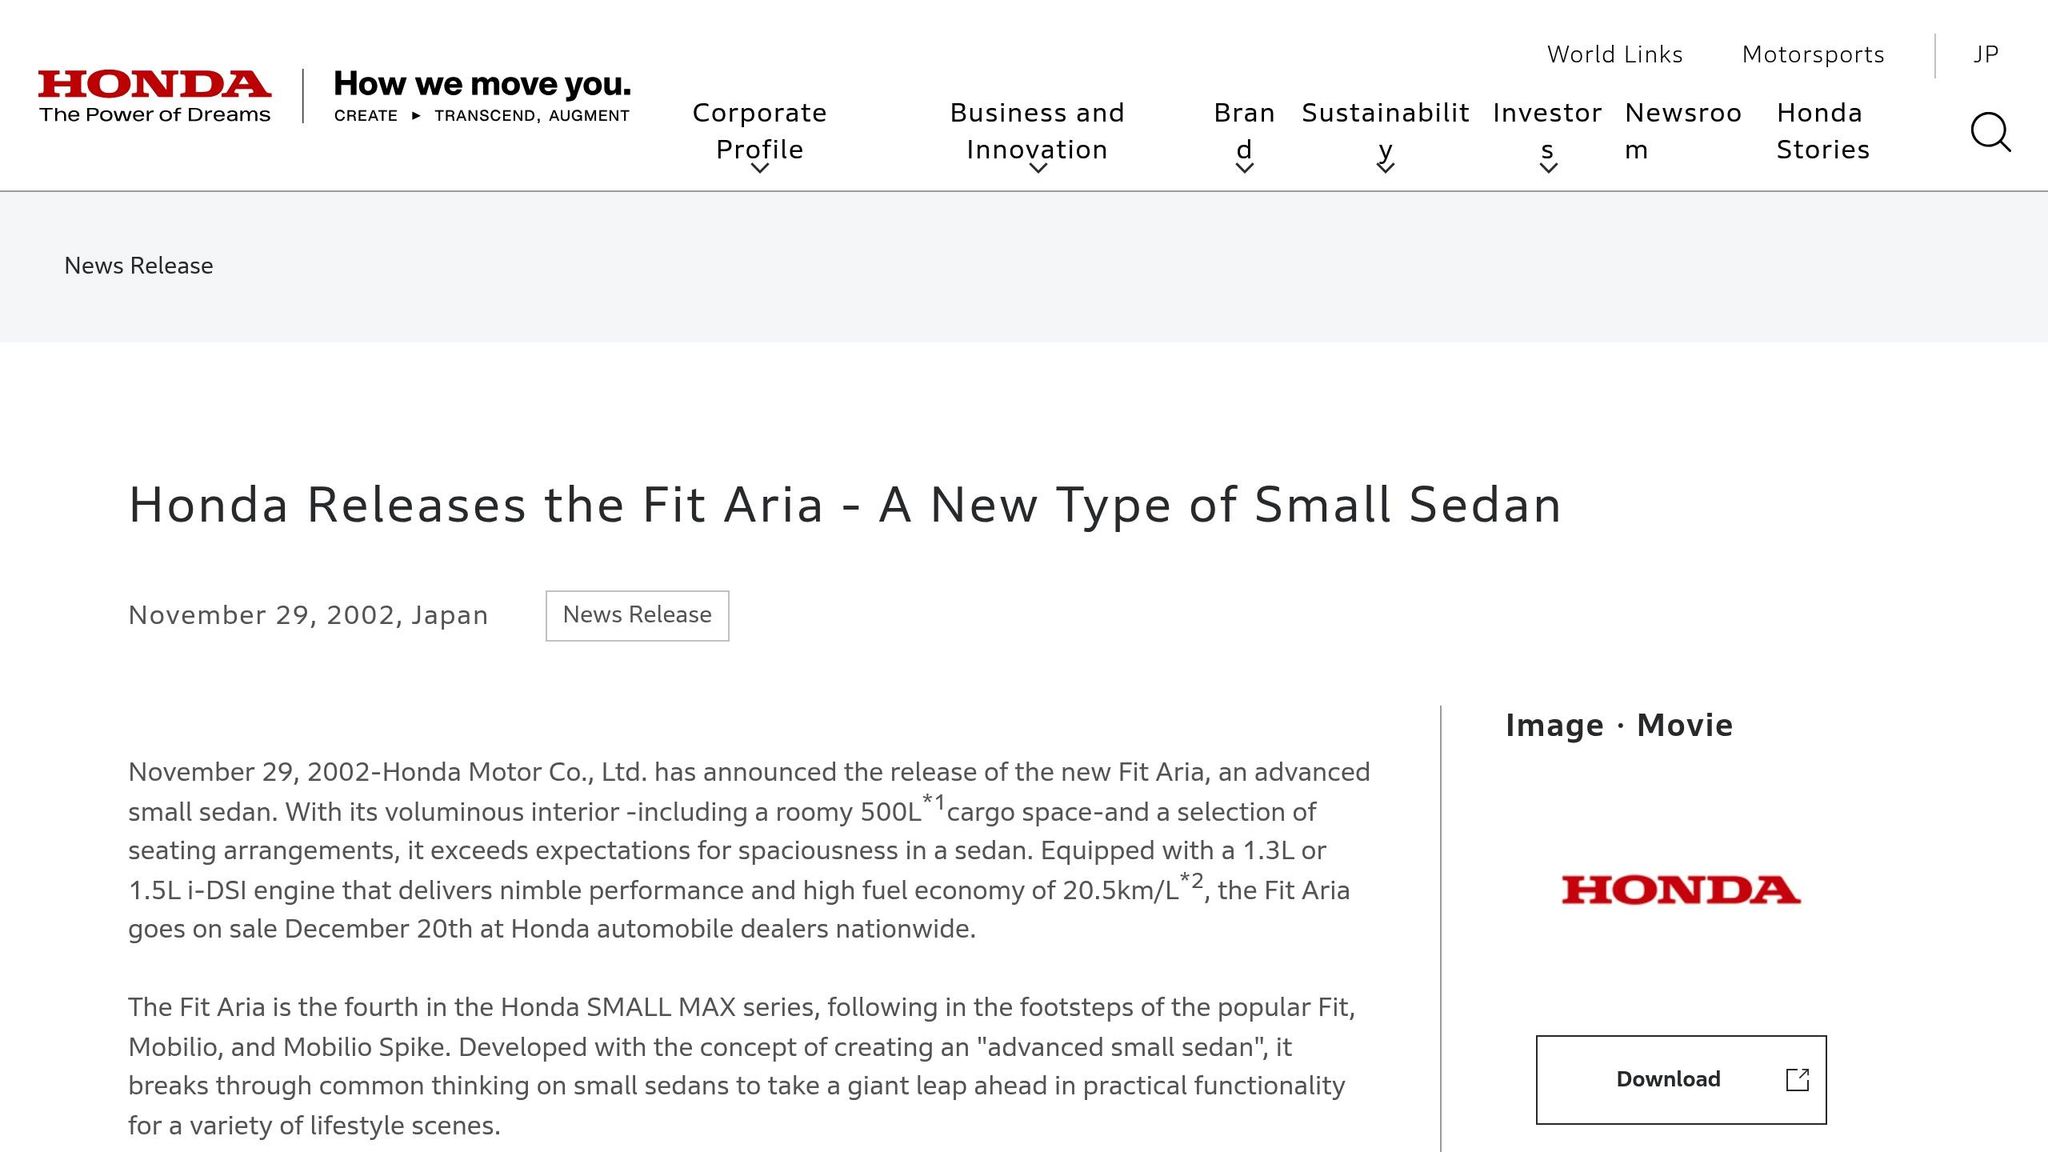Switch to the Honda Stories section
The image size is (2048, 1152).
pos(1822,131)
